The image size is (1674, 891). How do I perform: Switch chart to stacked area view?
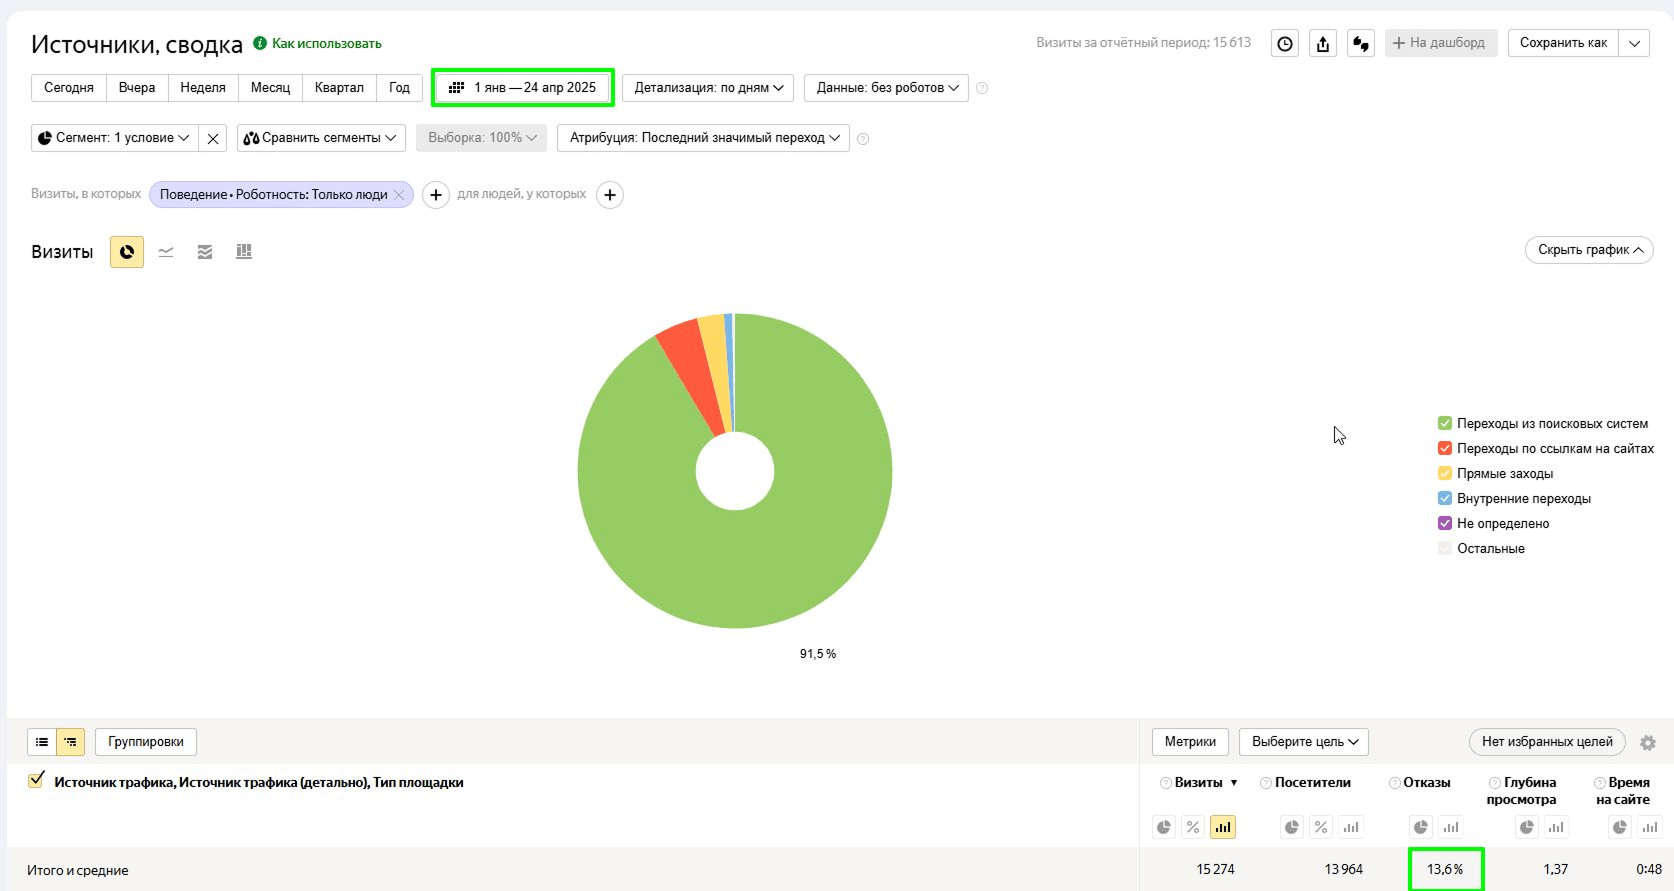pos(205,252)
